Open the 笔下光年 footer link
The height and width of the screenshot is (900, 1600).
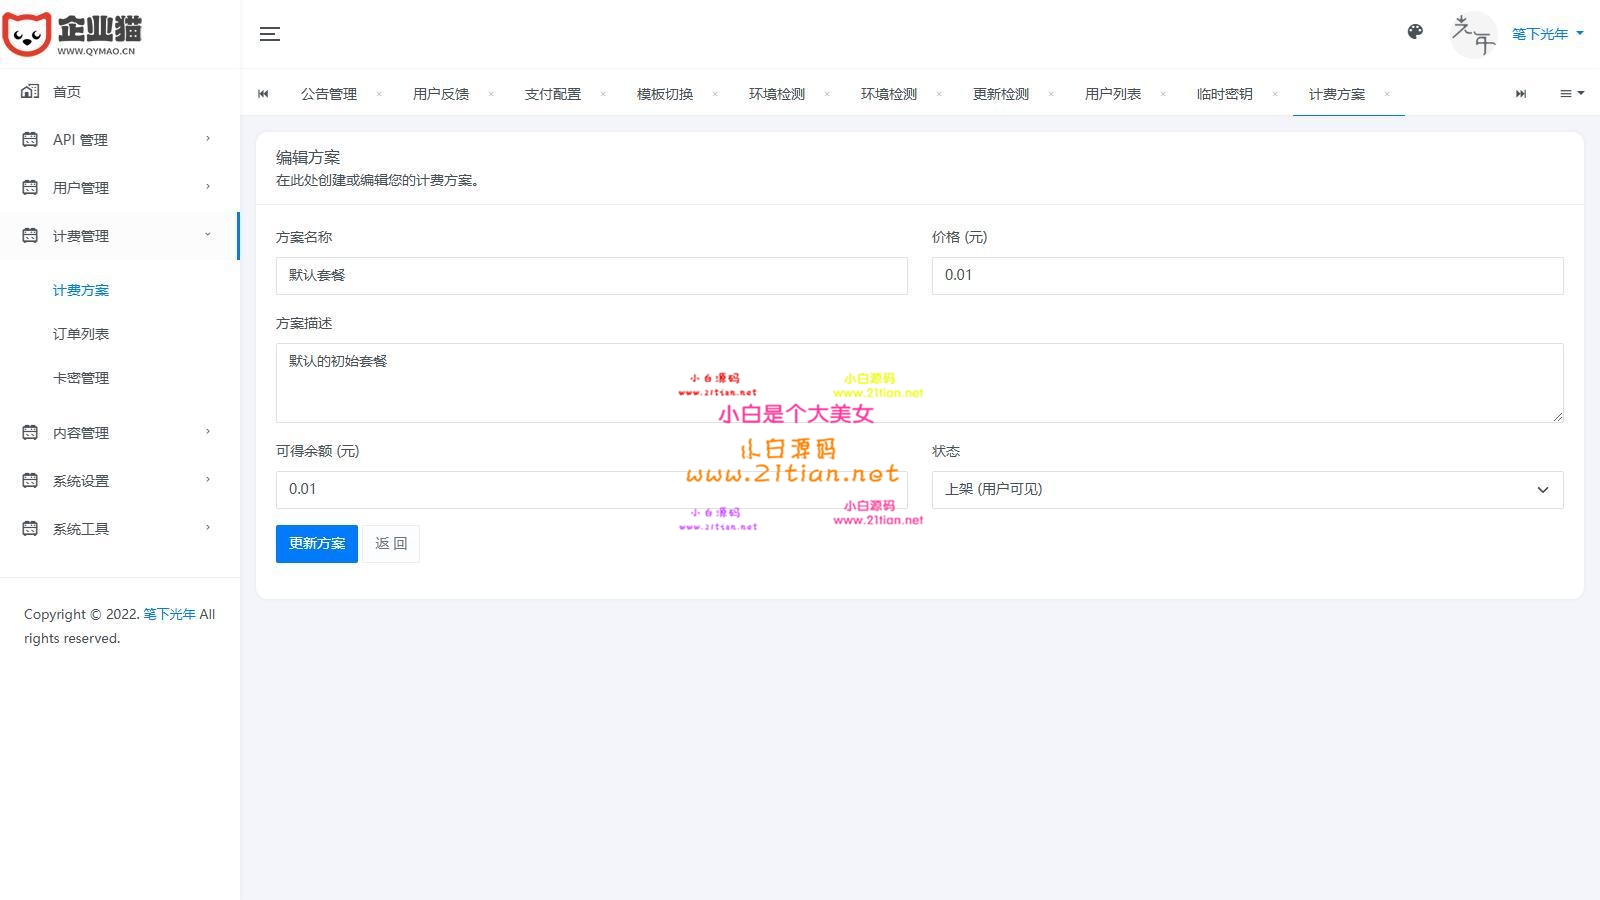(x=169, y=614)
